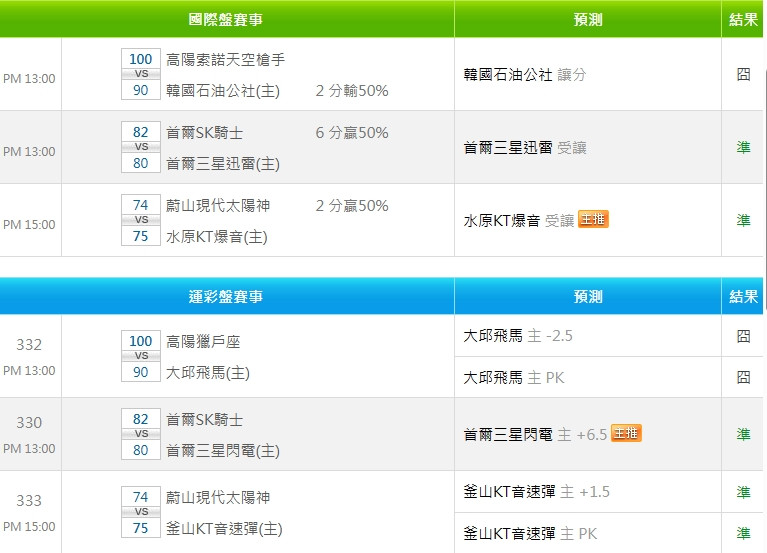Click the blue 預測 column header
The image size is (767, 553).
click(x=587, y=296)
